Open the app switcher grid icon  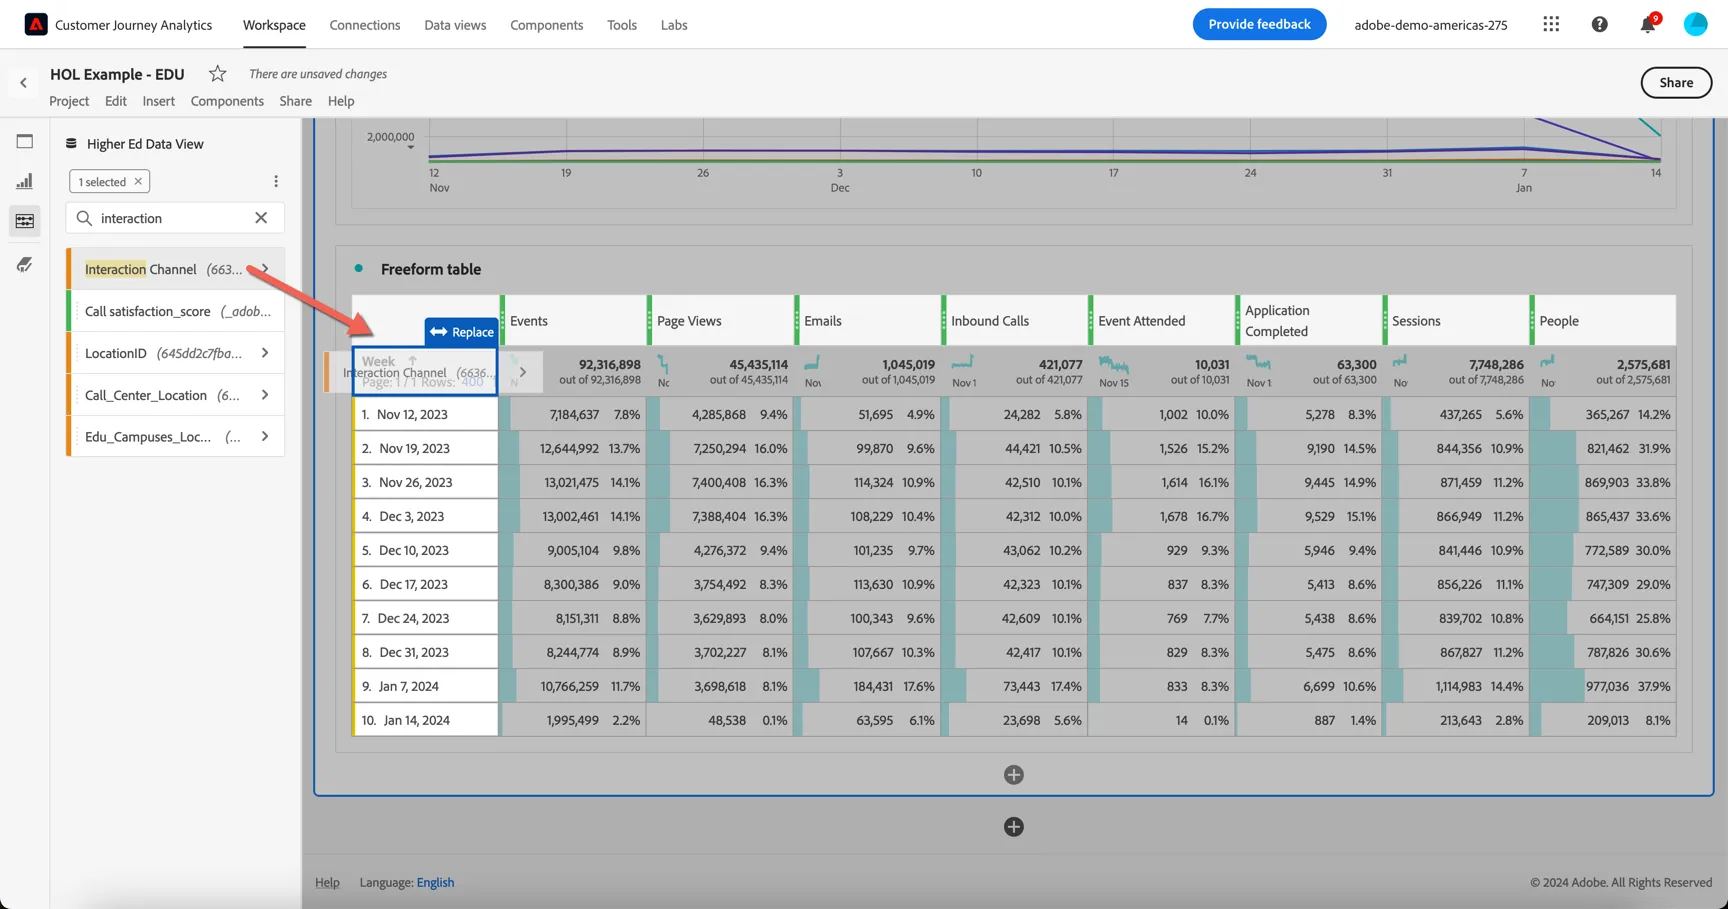click(1551, 24)
